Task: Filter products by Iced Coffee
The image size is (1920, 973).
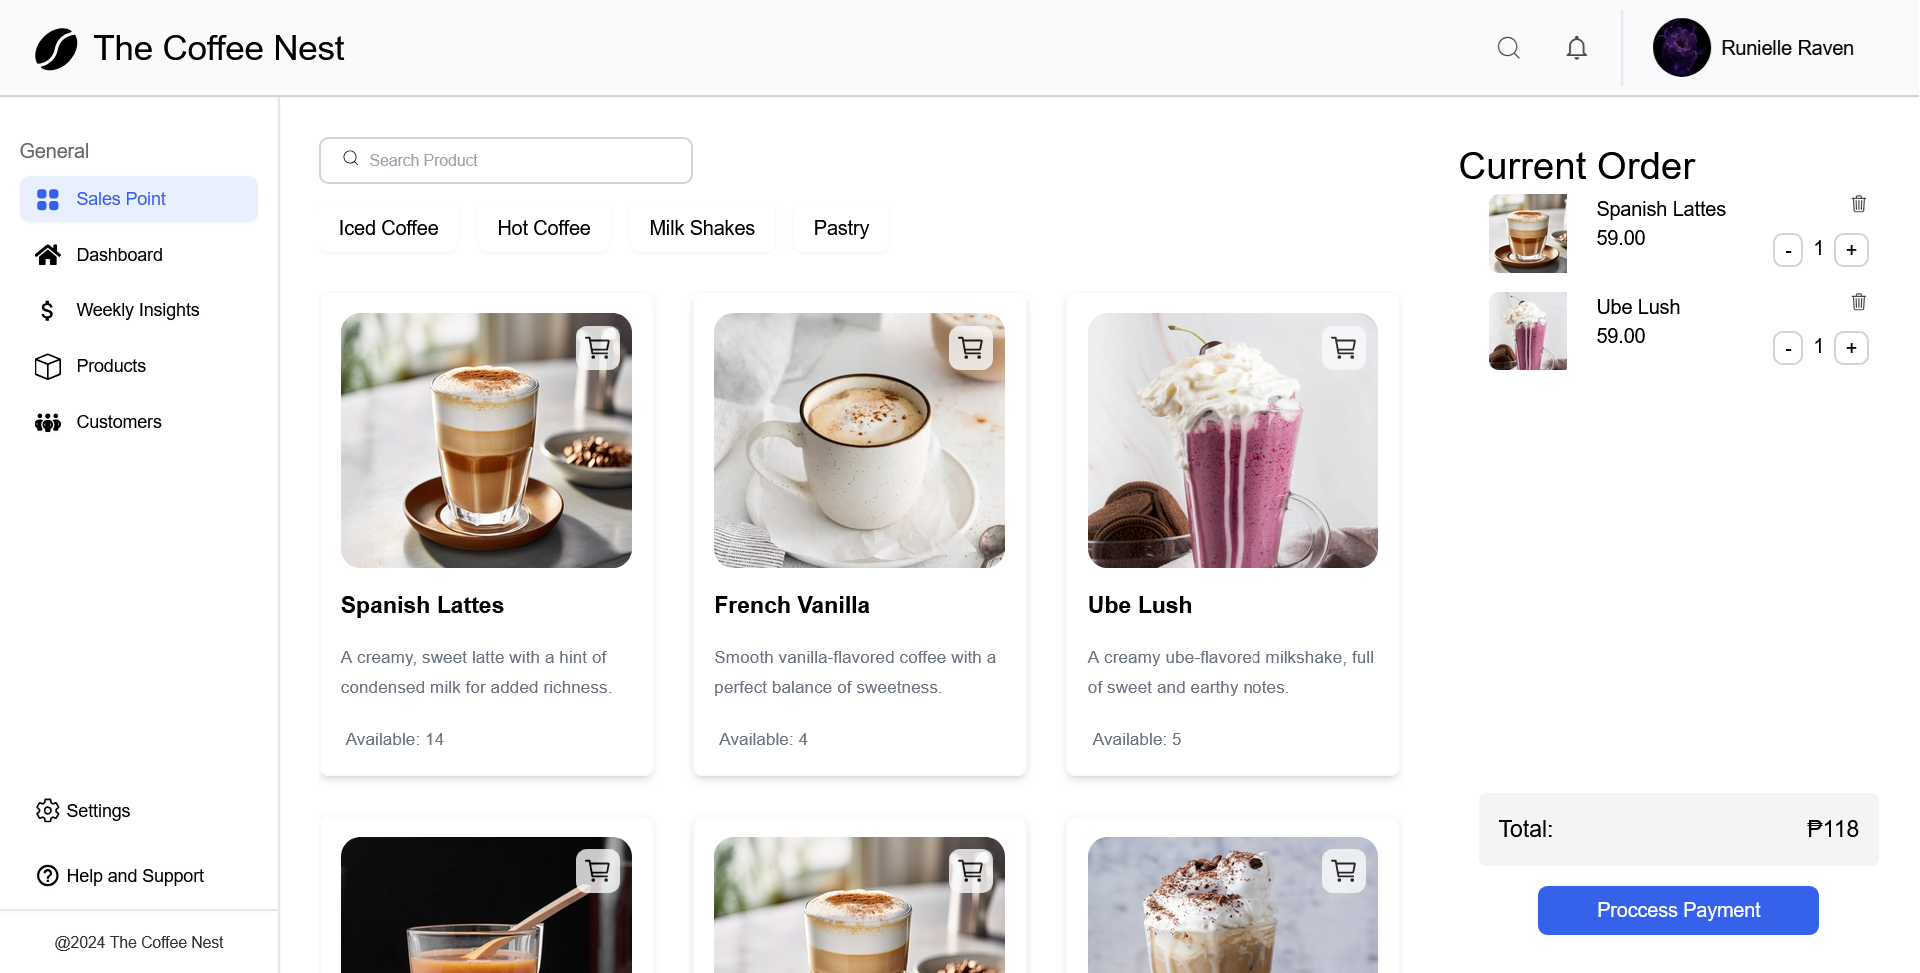Action: pyautogui.click(x=388, y=228)
